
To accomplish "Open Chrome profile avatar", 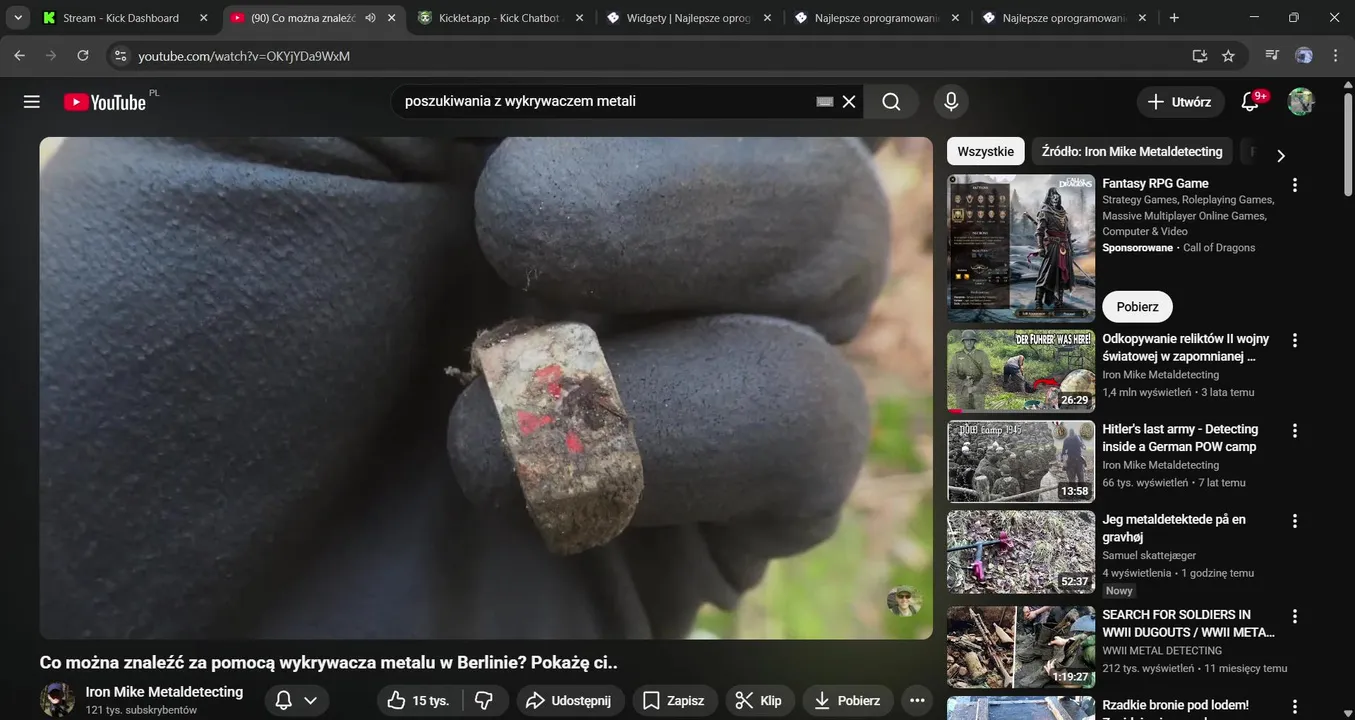I will point(1304,56).
